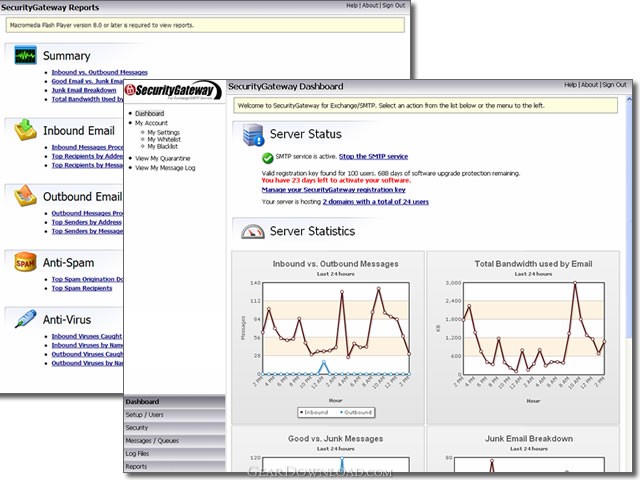Image resolution: width=640 pixels, height=480 pixels.
Task: Switch to Security section
Action: click(x=175, y=428)
